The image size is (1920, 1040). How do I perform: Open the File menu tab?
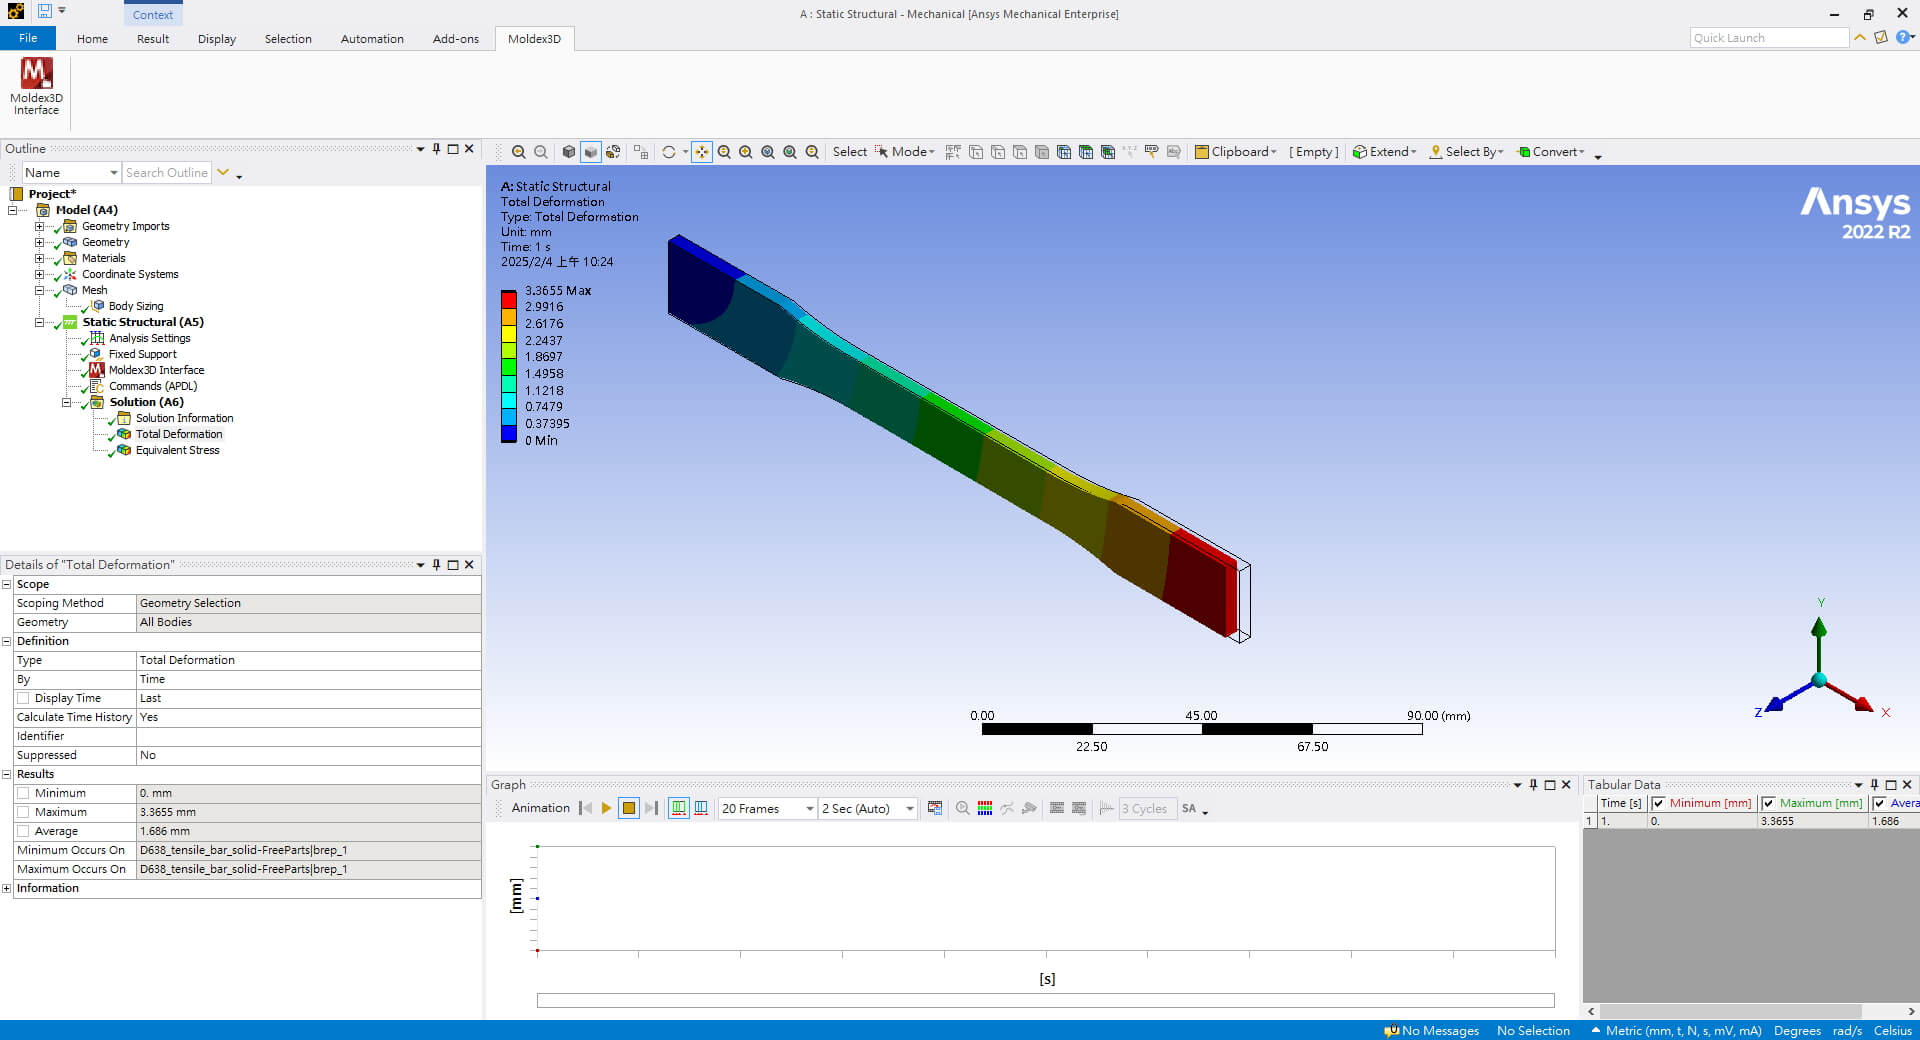coord(28,38)
